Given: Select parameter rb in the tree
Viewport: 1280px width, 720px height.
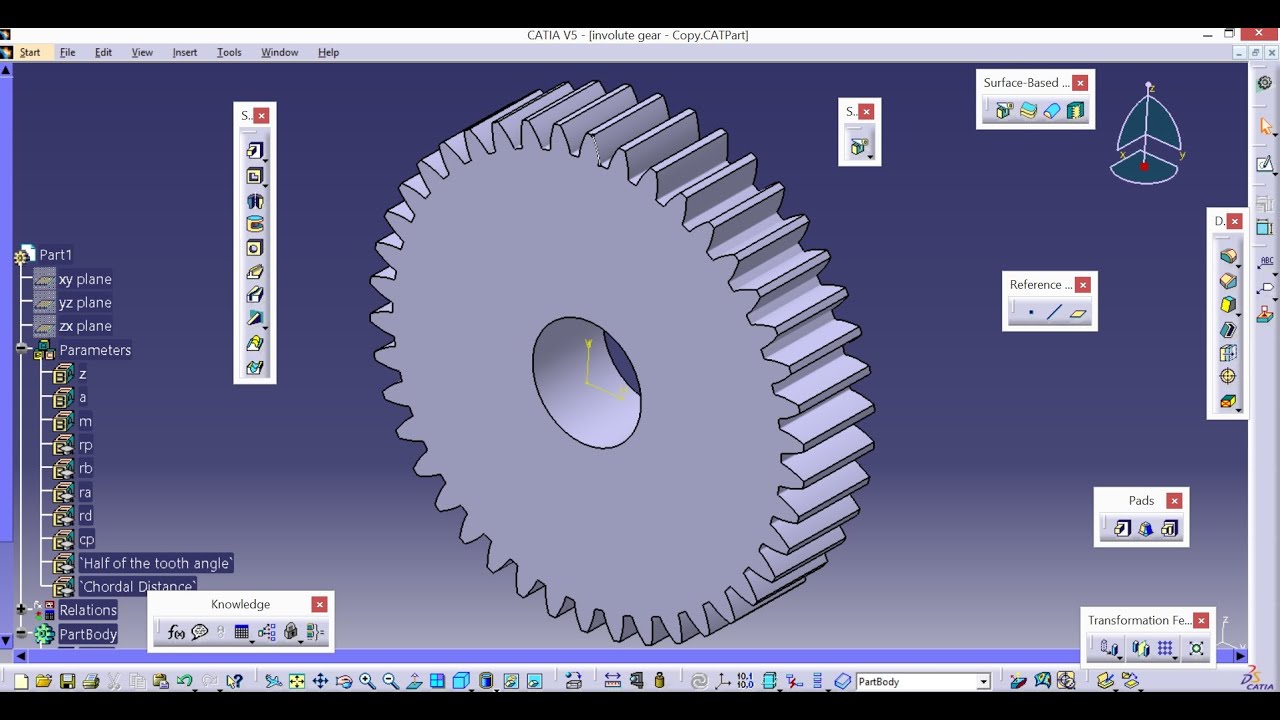Looking at the screenshot, I should point(85,468).
